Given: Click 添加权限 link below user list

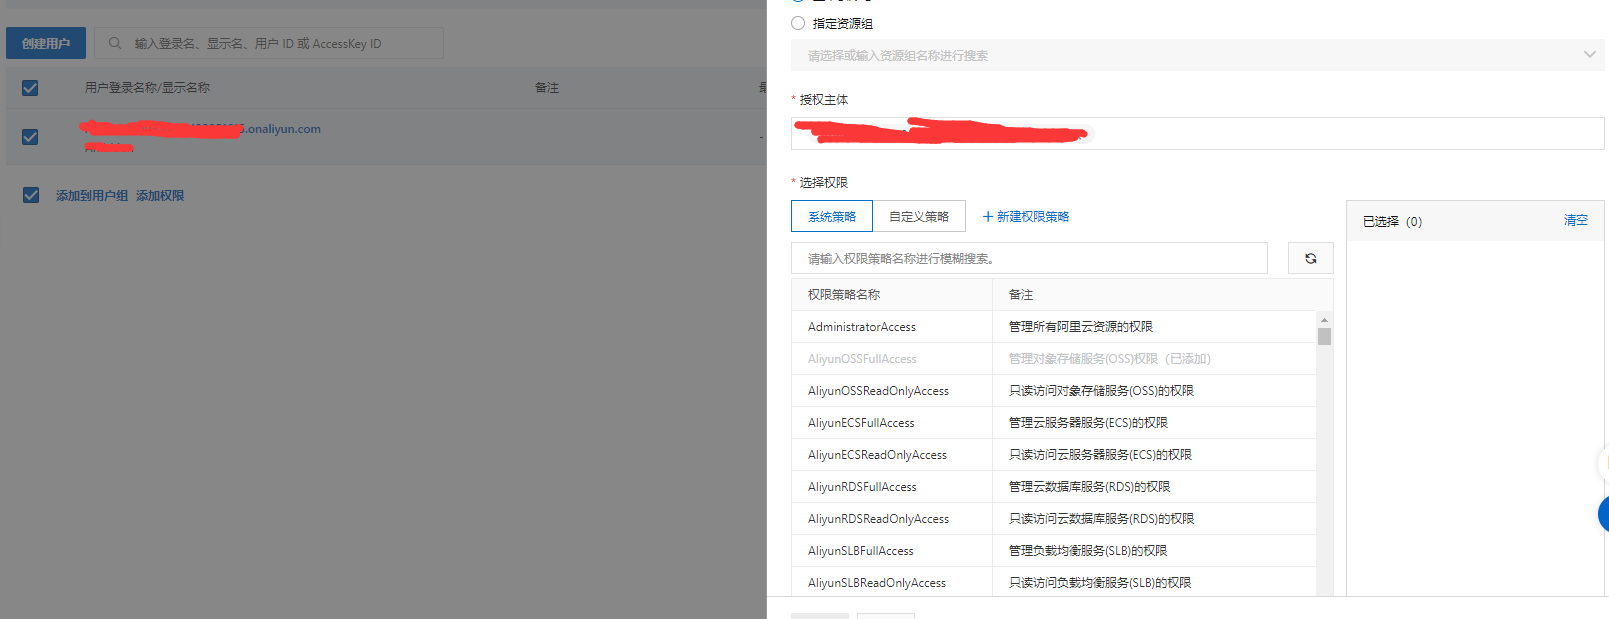Looking at the screenshot, I should (x=160, y=196).
